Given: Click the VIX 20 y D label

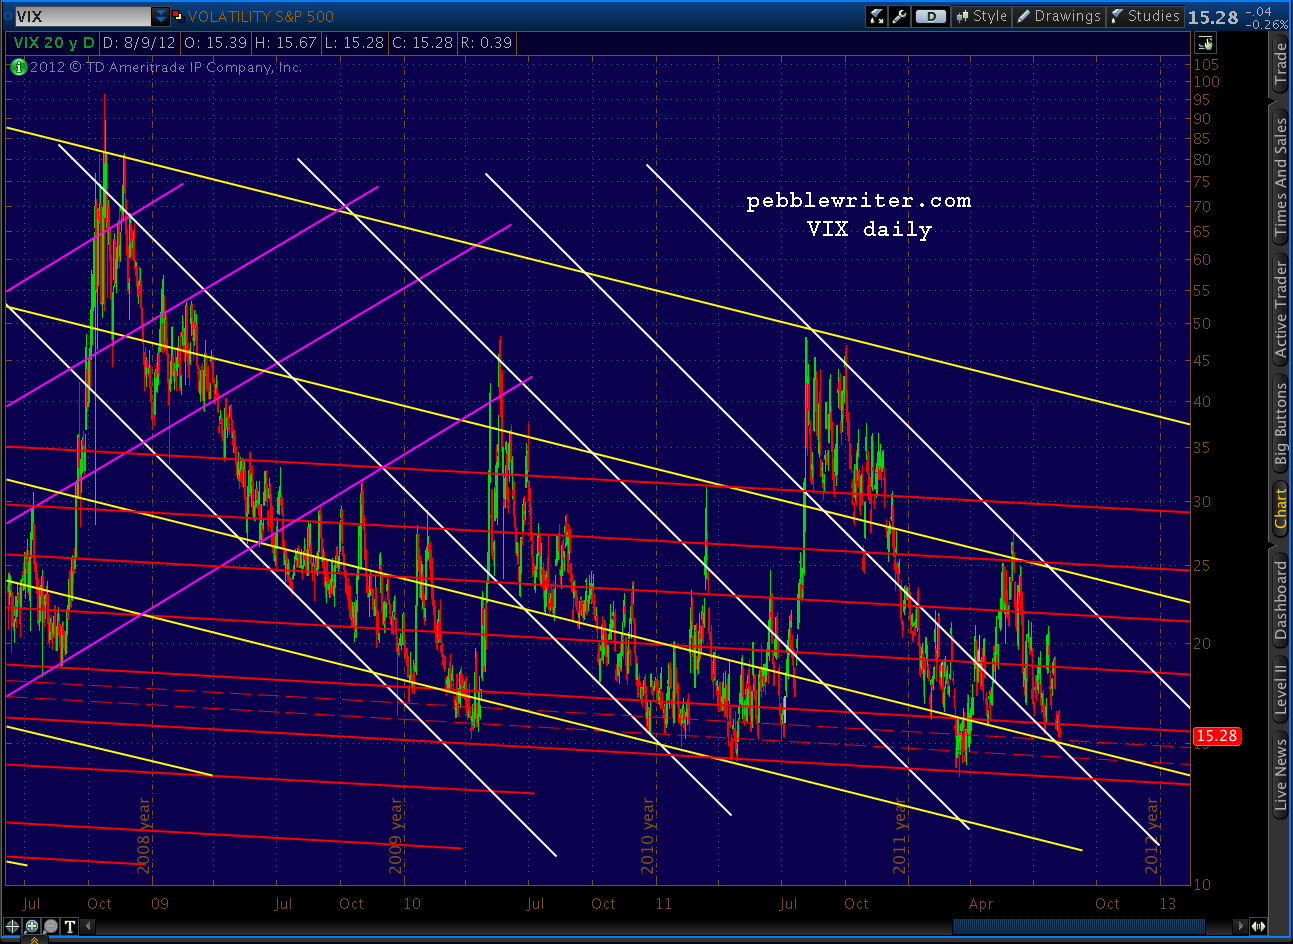Looking at the screenshot, I should point(54,43).
